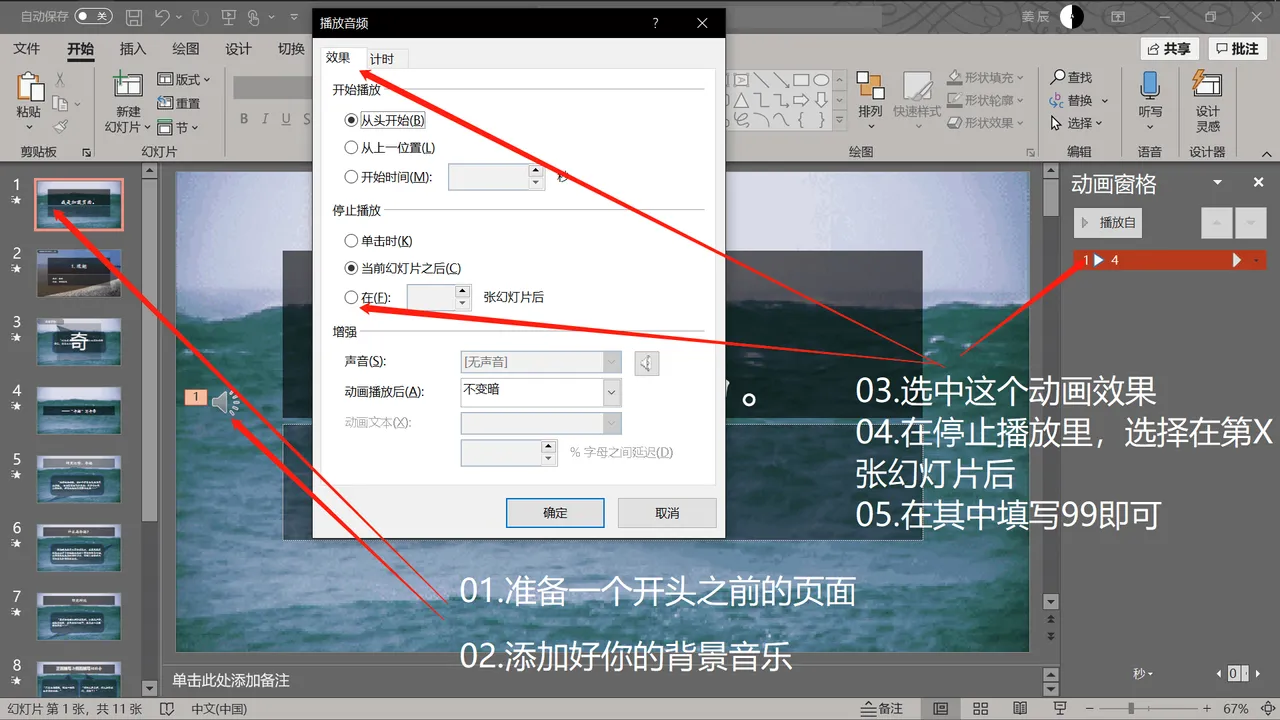
Task: Open the 设计 ribbon tab
Action: click(x=238, y=49)
